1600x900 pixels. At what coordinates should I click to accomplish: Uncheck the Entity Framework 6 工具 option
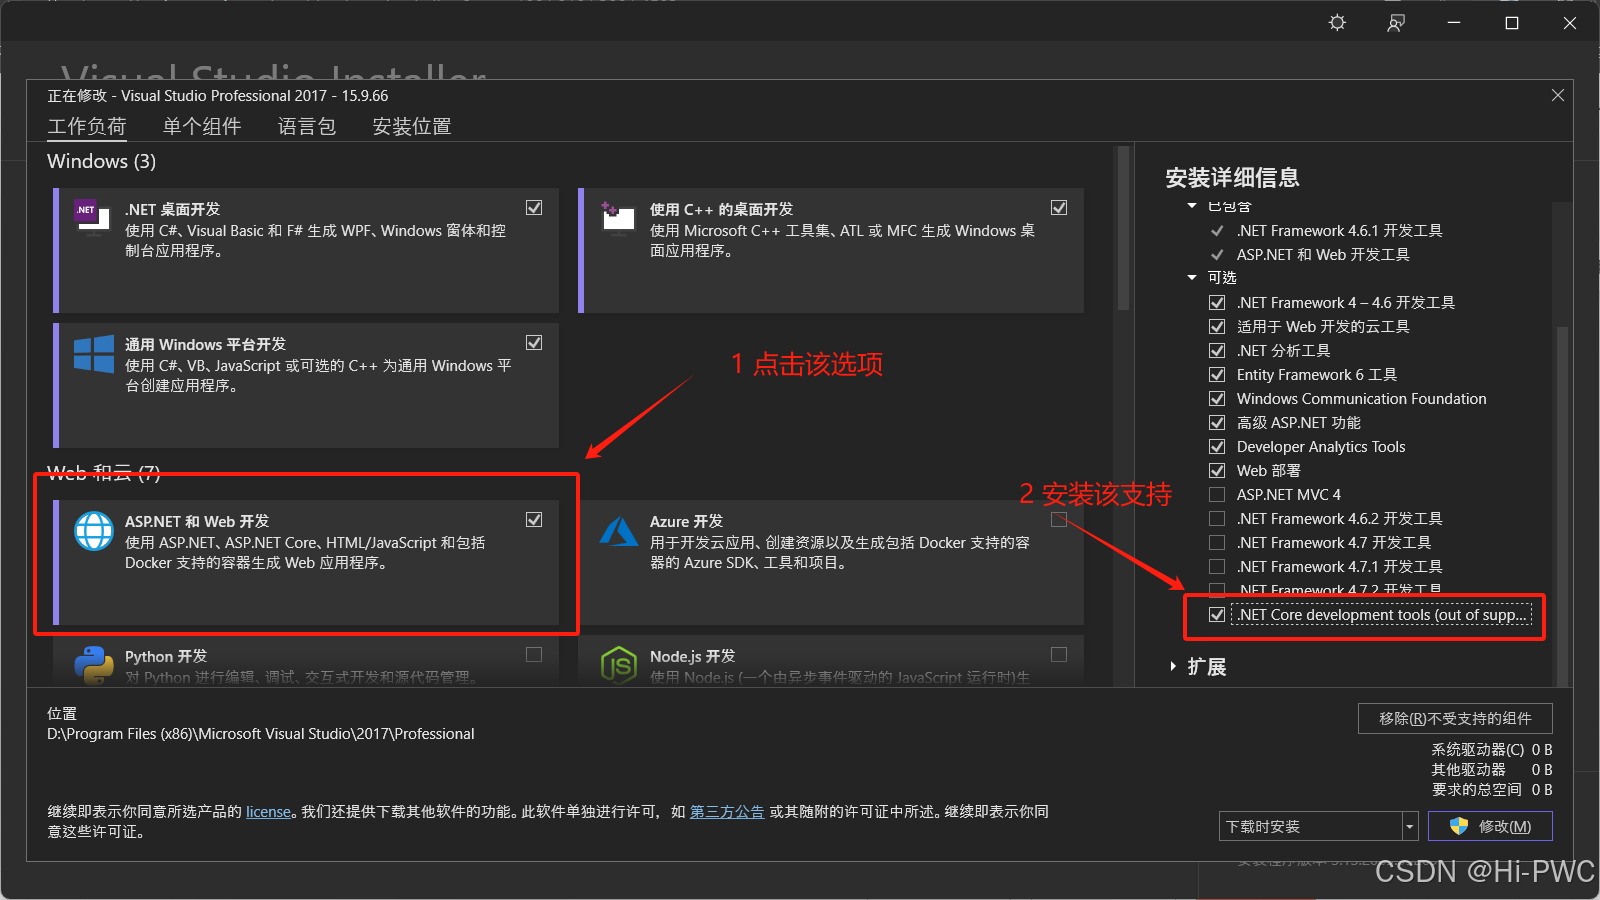click(x=1217, y=374)
